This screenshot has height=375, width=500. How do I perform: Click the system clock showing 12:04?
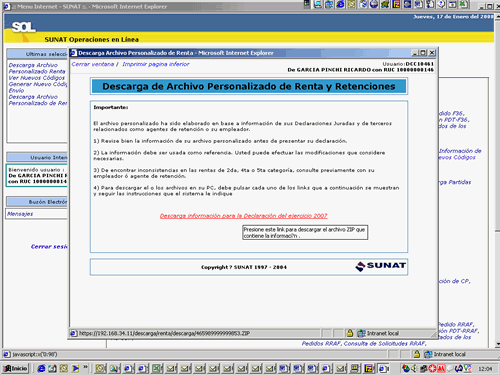pos(485,369)
